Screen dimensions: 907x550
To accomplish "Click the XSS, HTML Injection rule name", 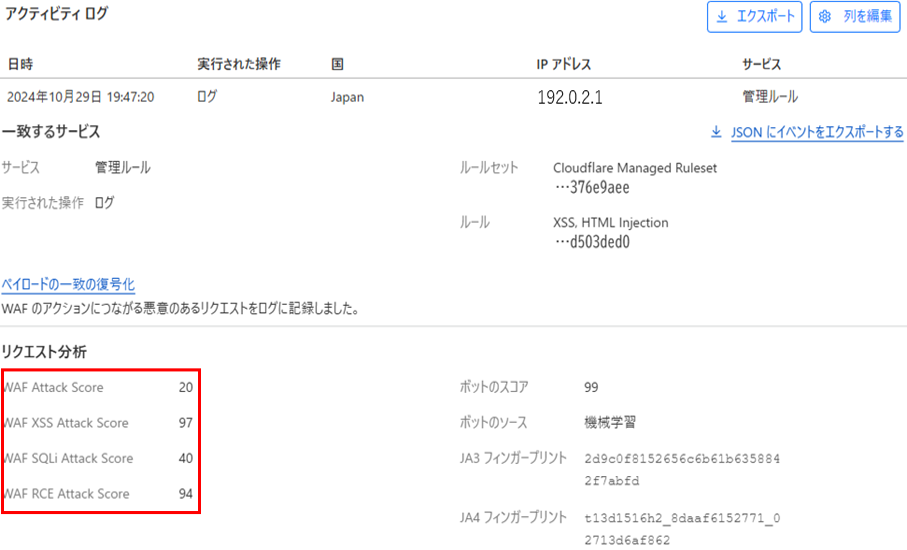I will (610, 222).
